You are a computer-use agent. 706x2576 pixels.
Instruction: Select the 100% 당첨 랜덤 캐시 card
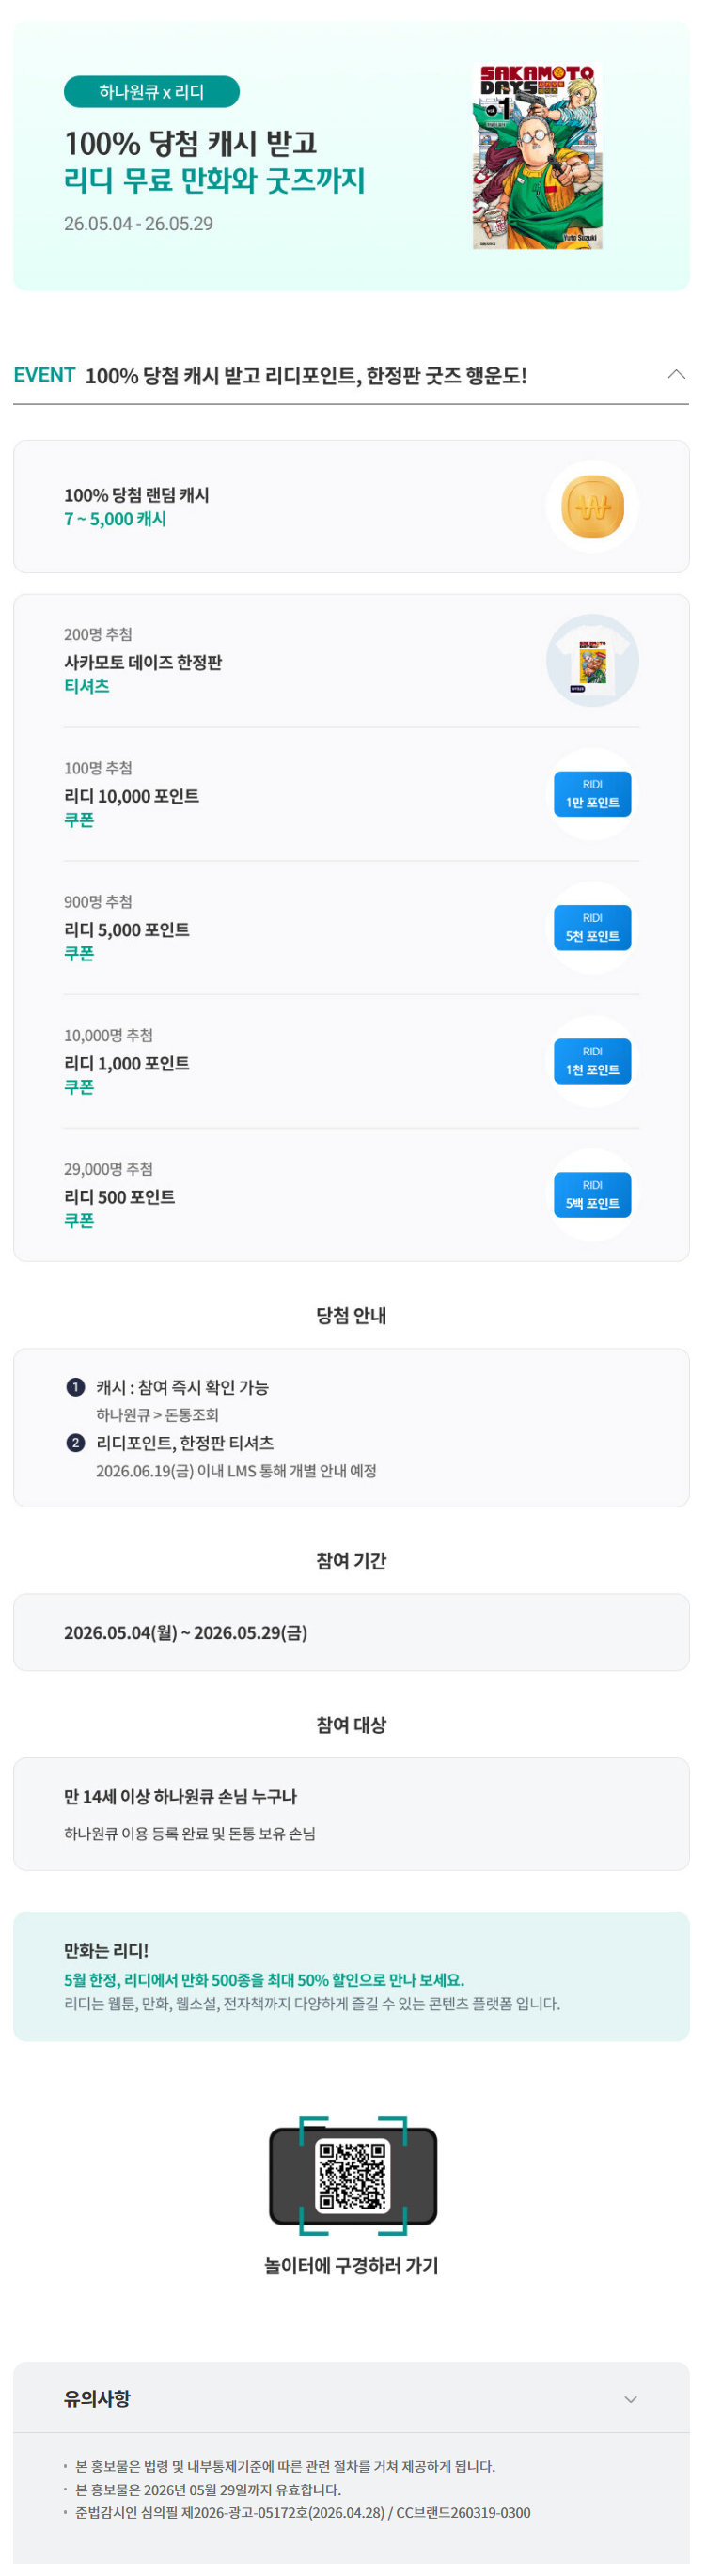(351, 507)
